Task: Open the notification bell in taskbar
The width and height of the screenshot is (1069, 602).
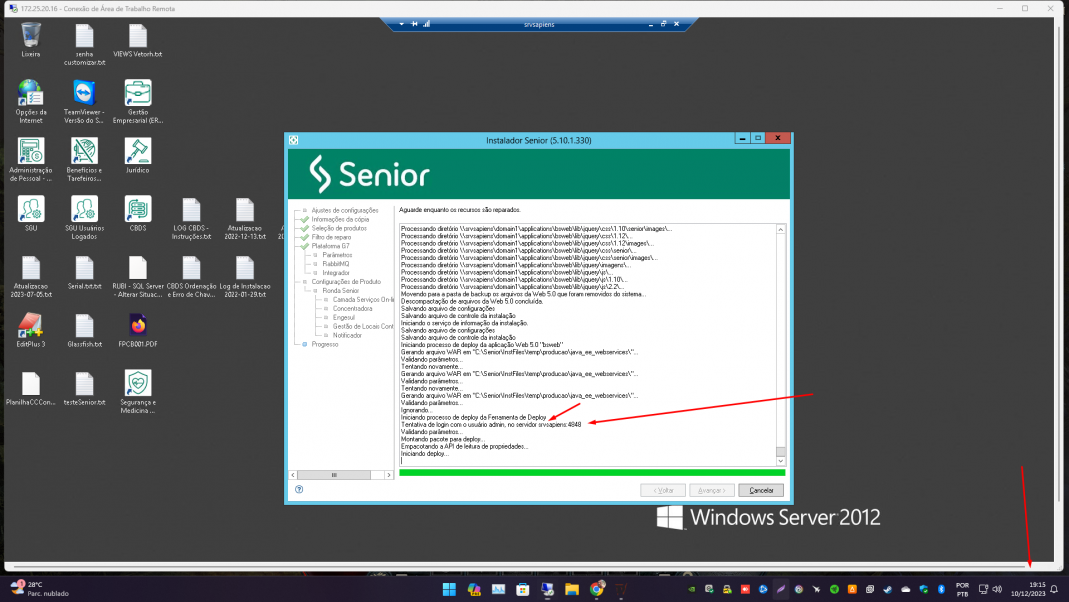Action: (1054, 589)
